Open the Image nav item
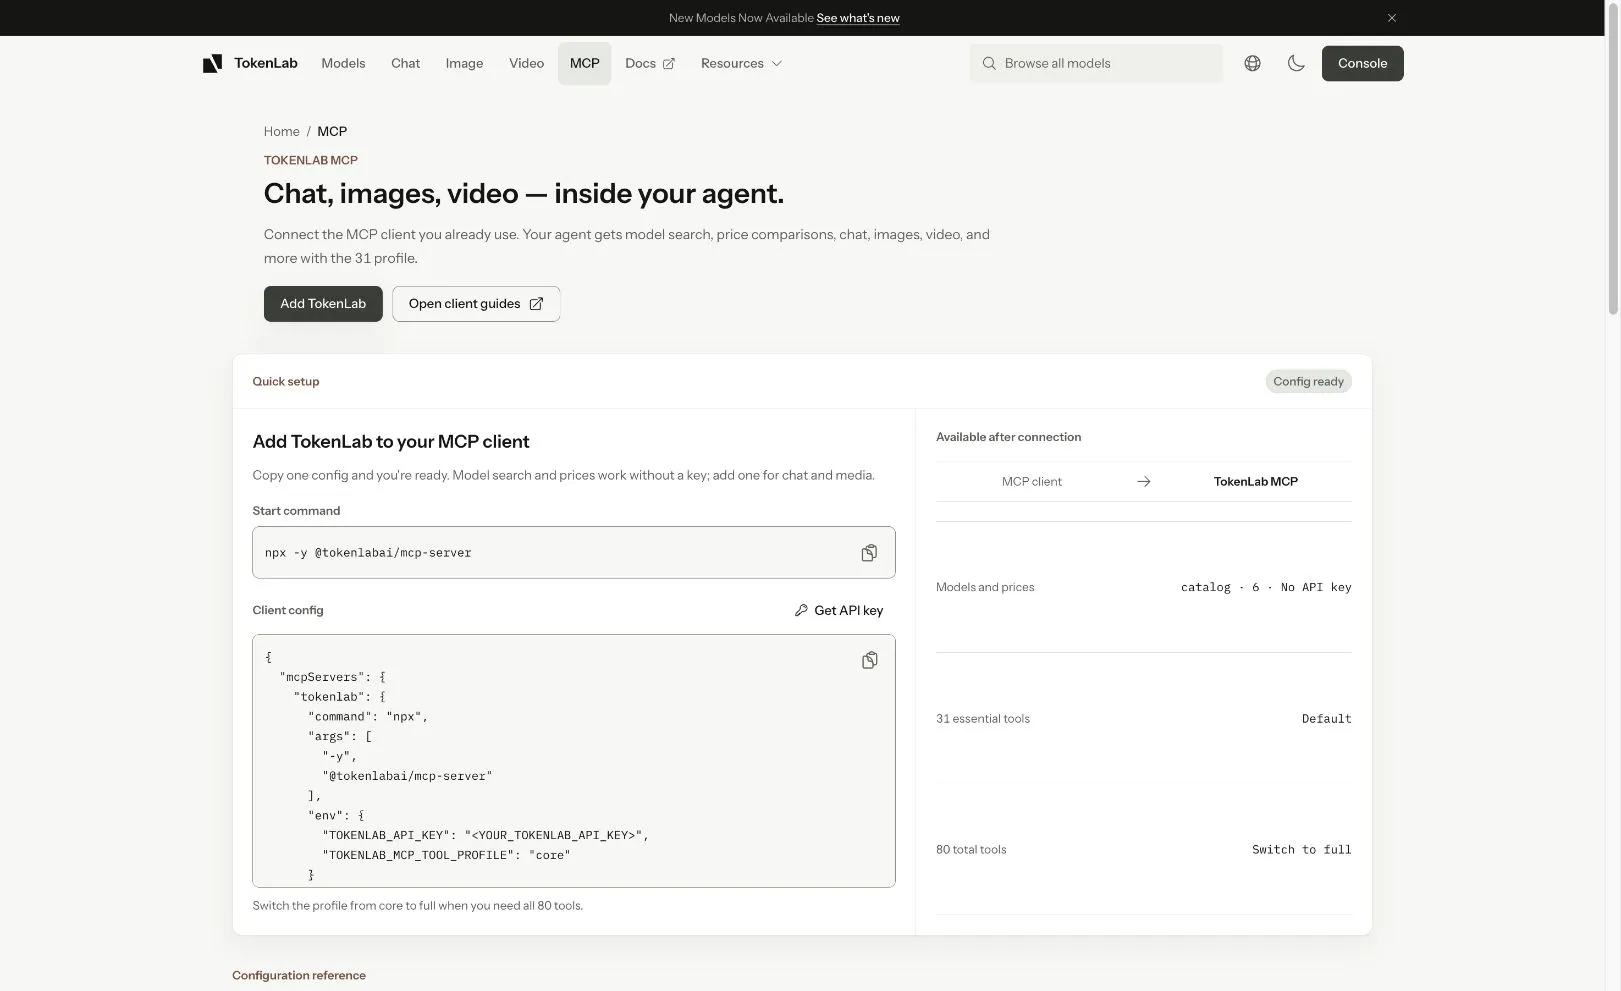This screenshot has width=1621, height=991. (x=464, y=63)
